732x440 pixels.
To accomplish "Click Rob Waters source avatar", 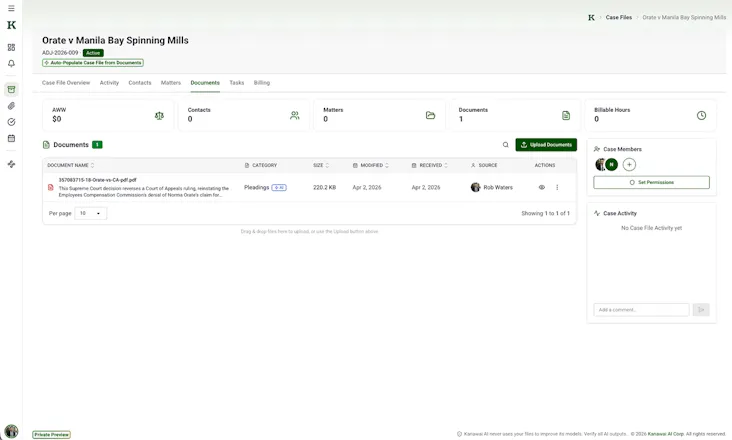I will (x=475, y=187).
